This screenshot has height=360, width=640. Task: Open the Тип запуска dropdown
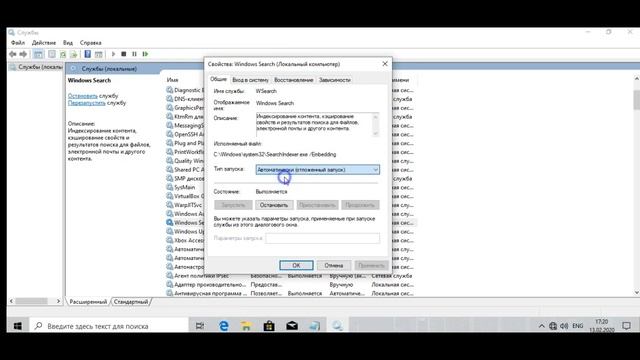click(318, 169)
